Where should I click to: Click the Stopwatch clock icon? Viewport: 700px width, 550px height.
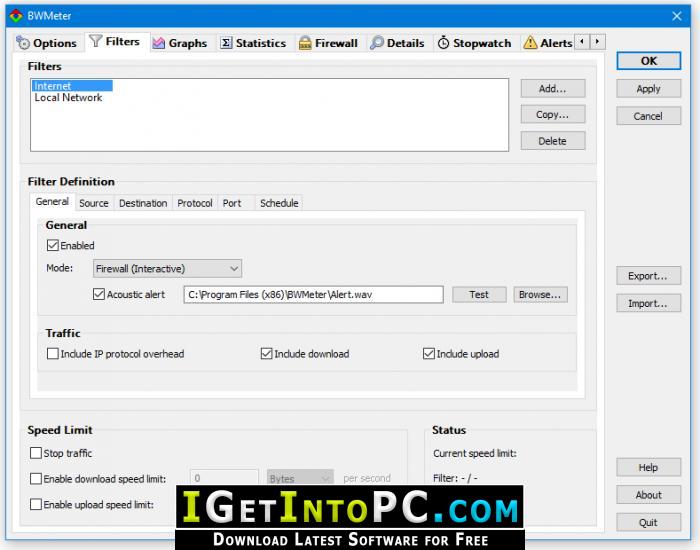click(x=443, y=43)
